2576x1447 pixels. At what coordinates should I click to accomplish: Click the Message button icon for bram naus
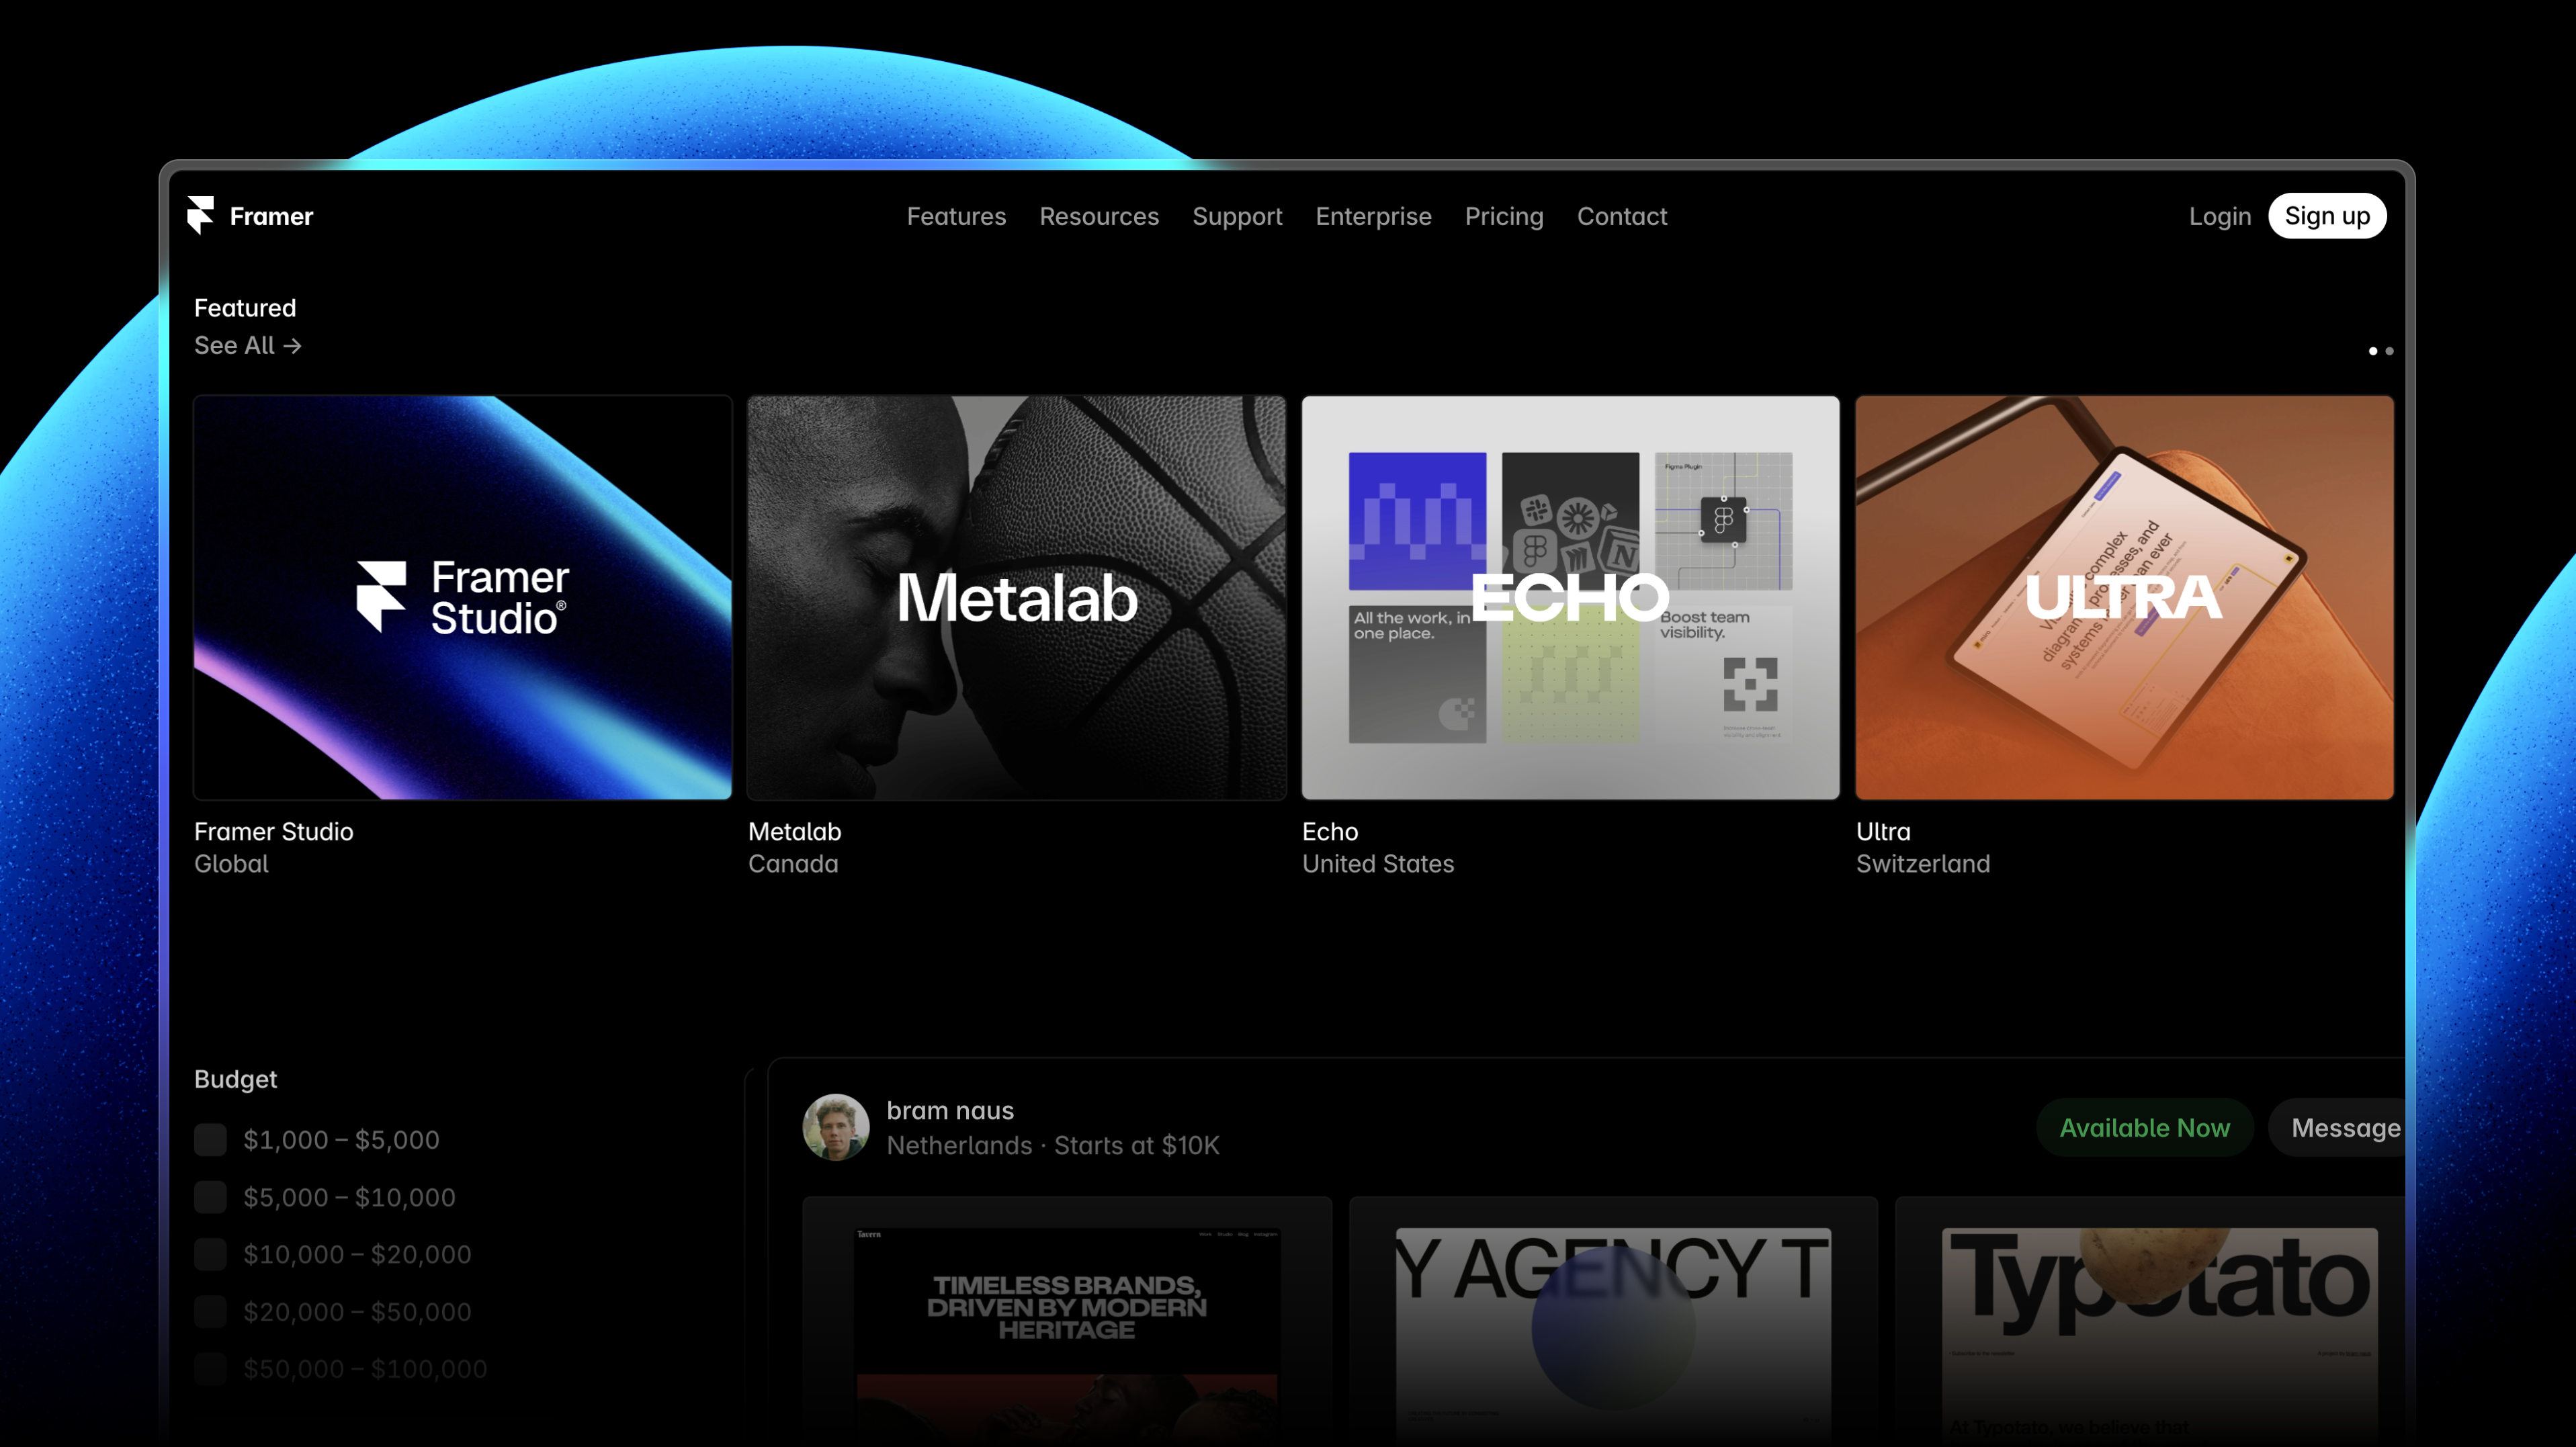(x=2344, y=1127)
